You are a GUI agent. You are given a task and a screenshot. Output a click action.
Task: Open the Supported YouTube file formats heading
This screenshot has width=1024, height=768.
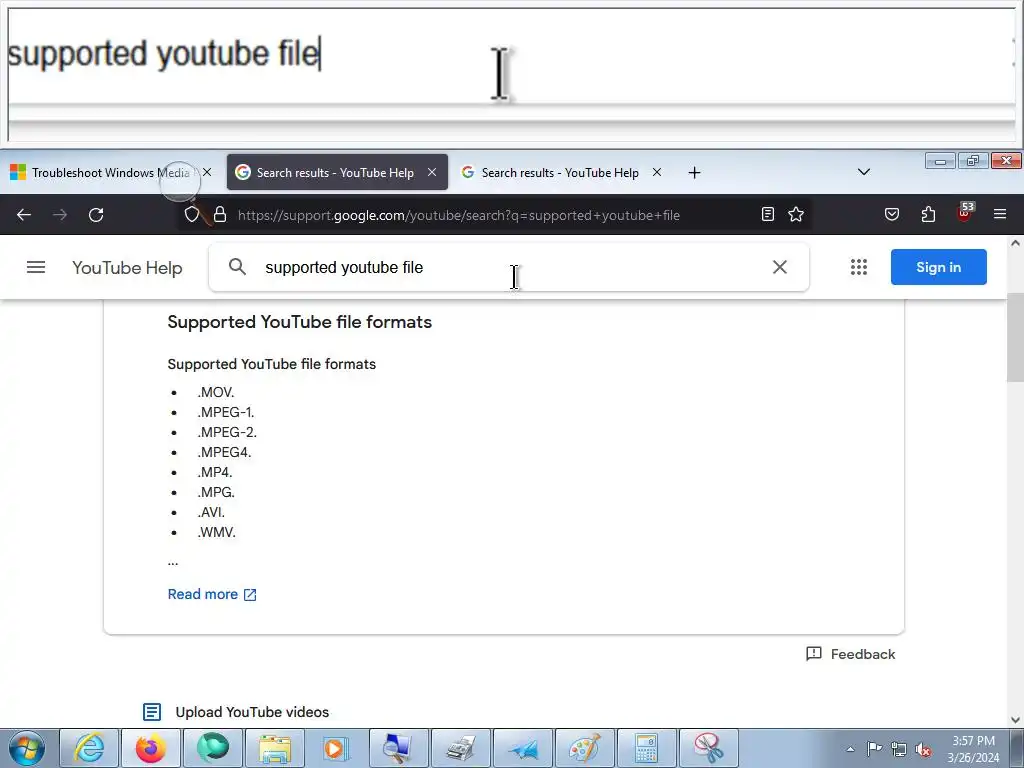click(x=300, y=322)
